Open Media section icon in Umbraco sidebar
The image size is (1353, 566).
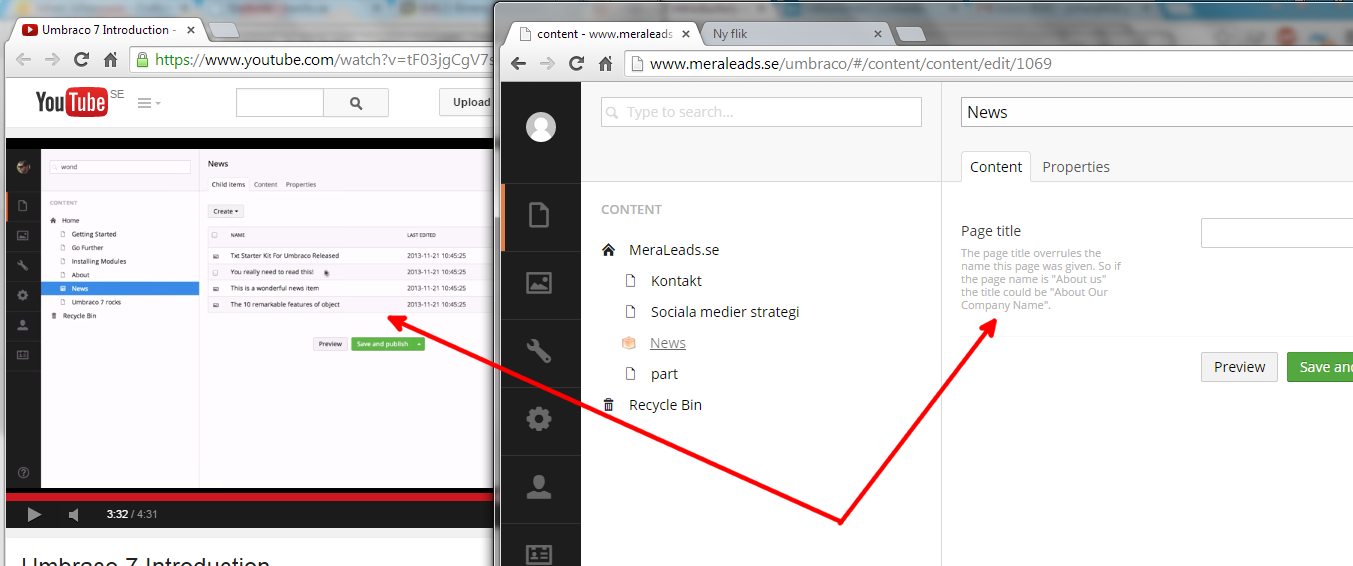click(539, 283)
